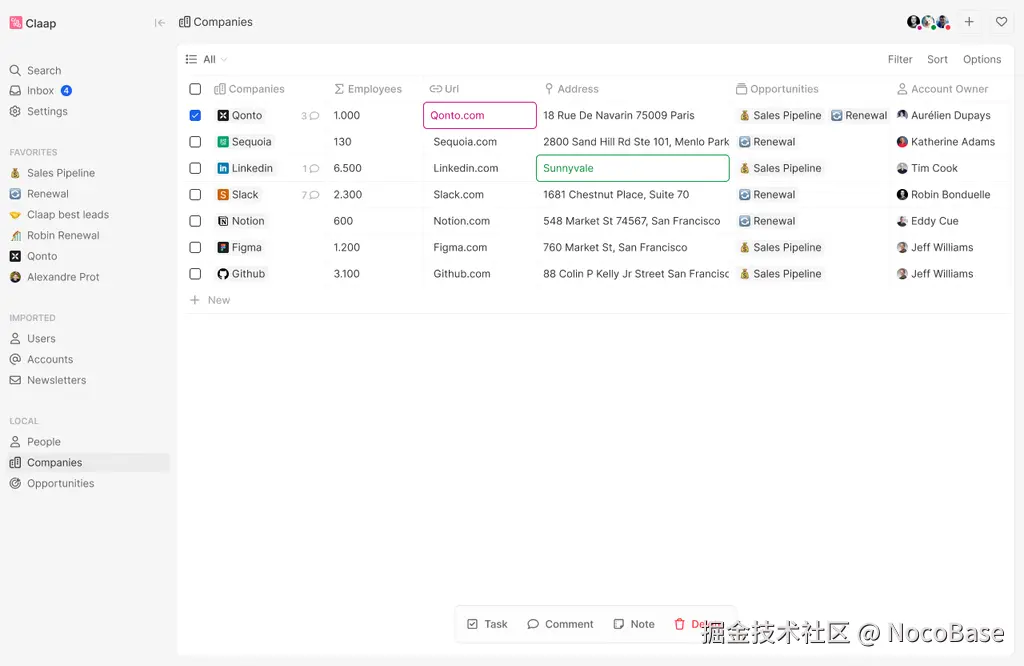Click the list view icon beside All
Viewport: 1024px width, 666px height.
coord(191,59)
